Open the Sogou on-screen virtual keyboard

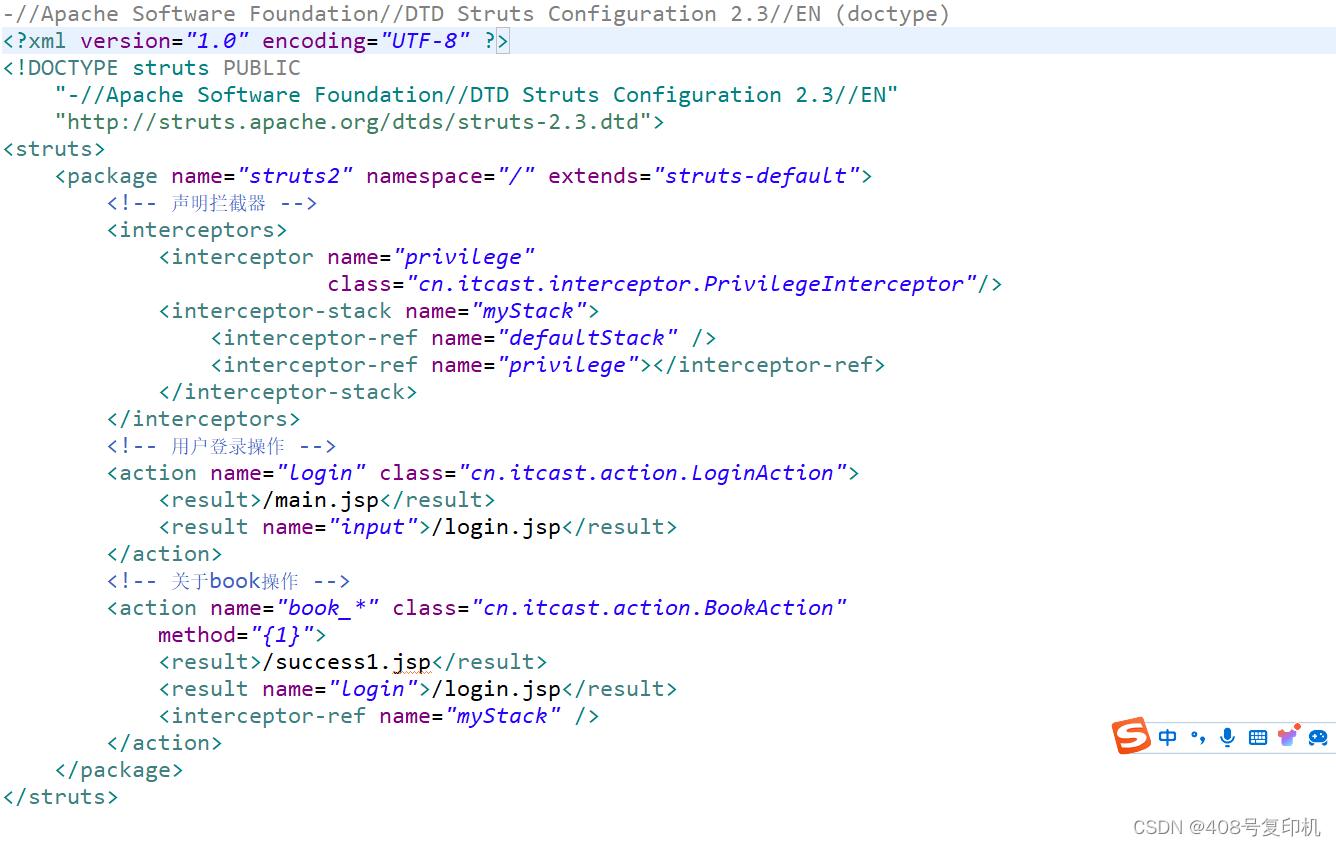1258,737
